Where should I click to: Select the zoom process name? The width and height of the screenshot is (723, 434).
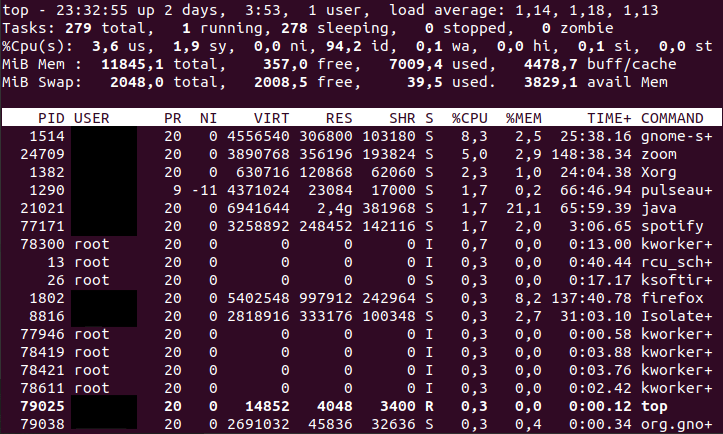pyautogui.click(x=659, y=155)
